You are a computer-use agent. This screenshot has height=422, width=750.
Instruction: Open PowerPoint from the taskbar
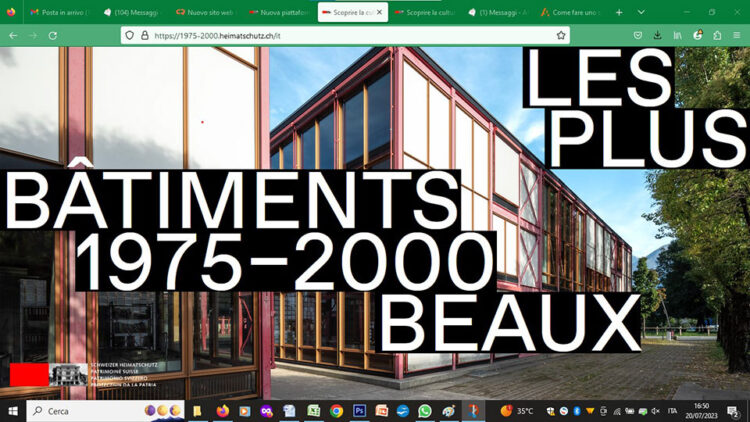(382, 411)
